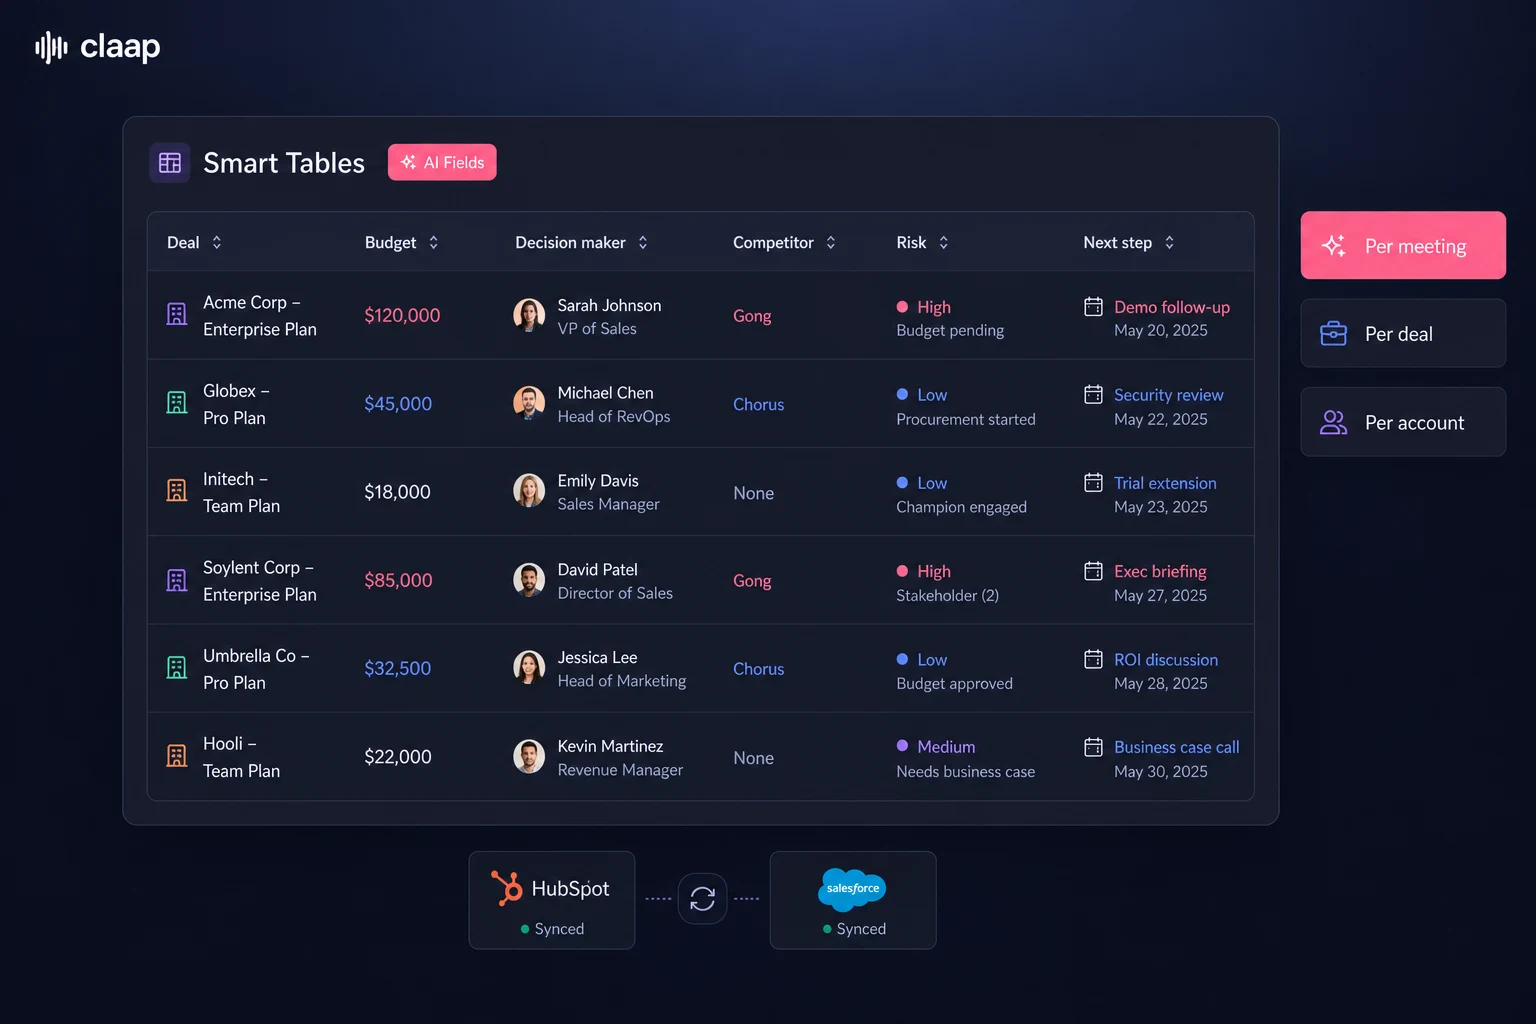Click the Globex building icon
Image resolution: width=1536 pixels, height=1024 pixels.
[x=177, y=402]
